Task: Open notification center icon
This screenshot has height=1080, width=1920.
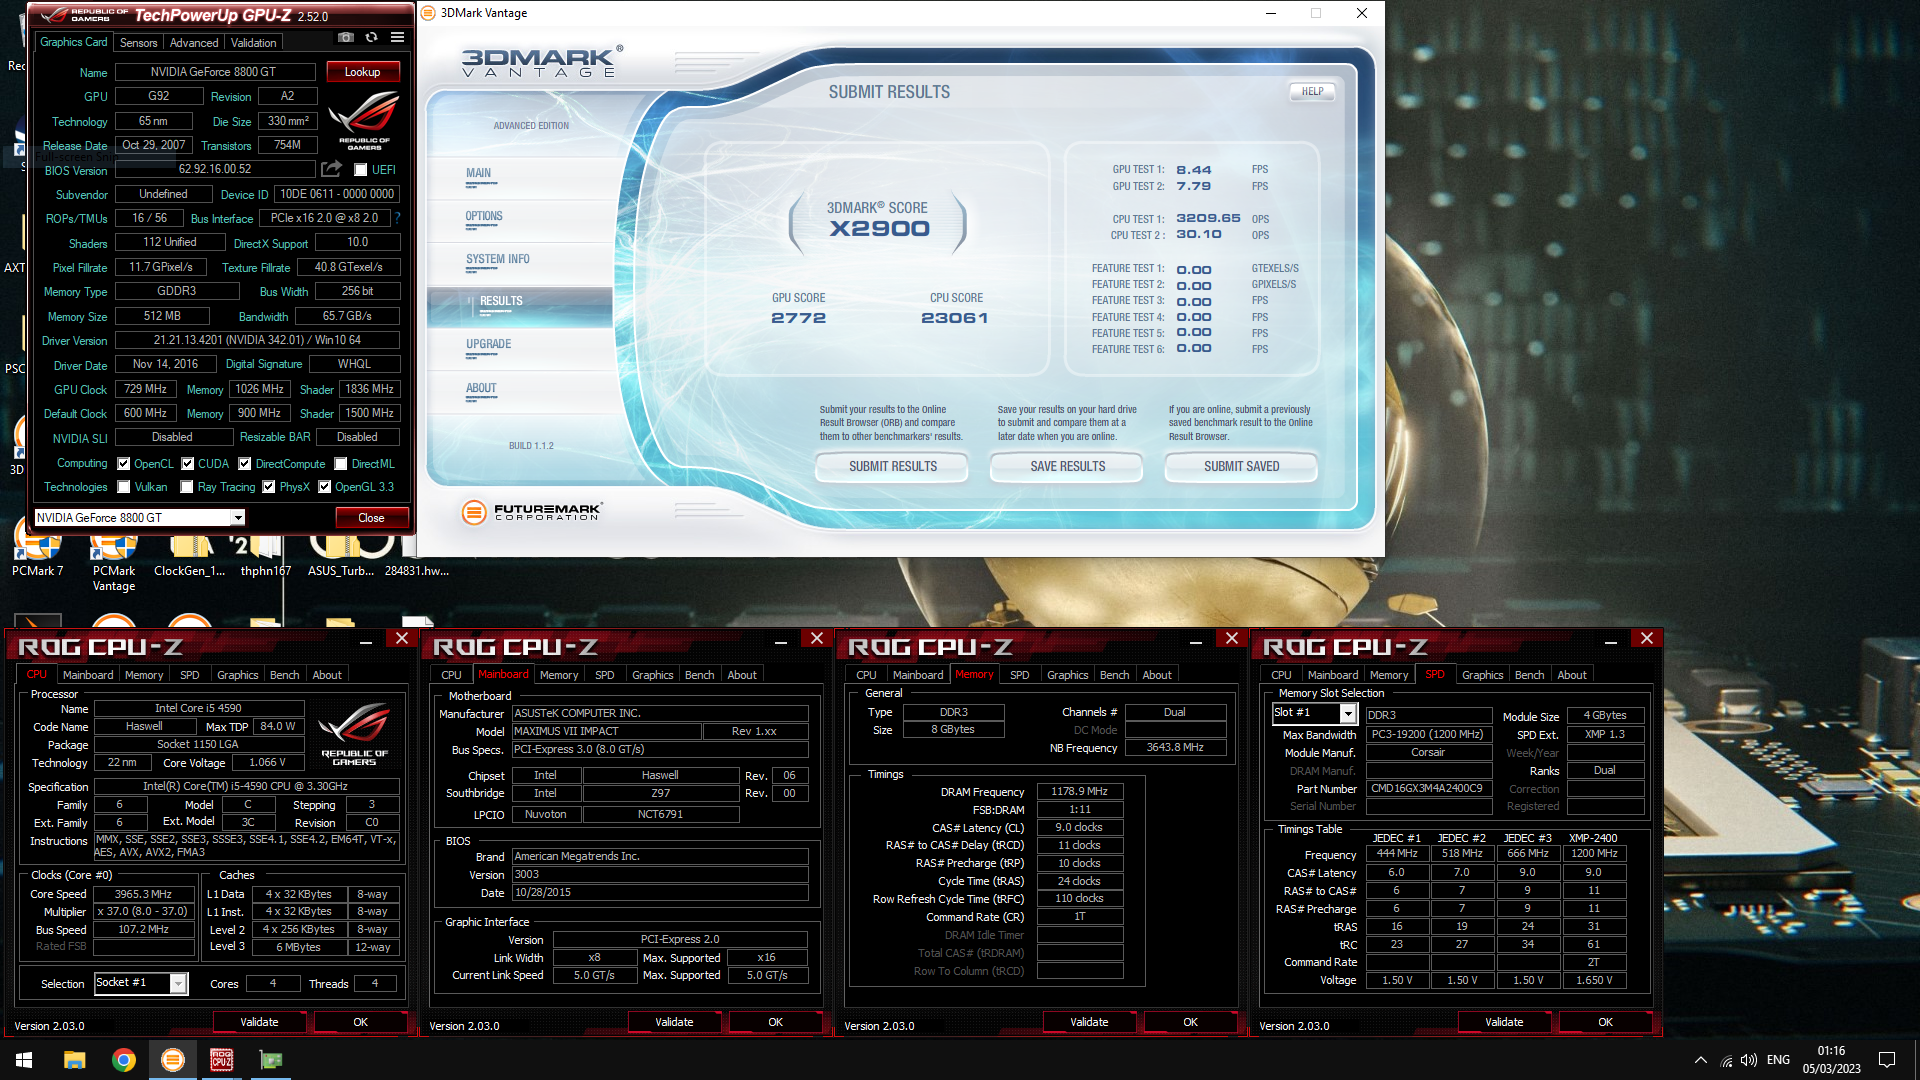Action: pos(1887,1060)
